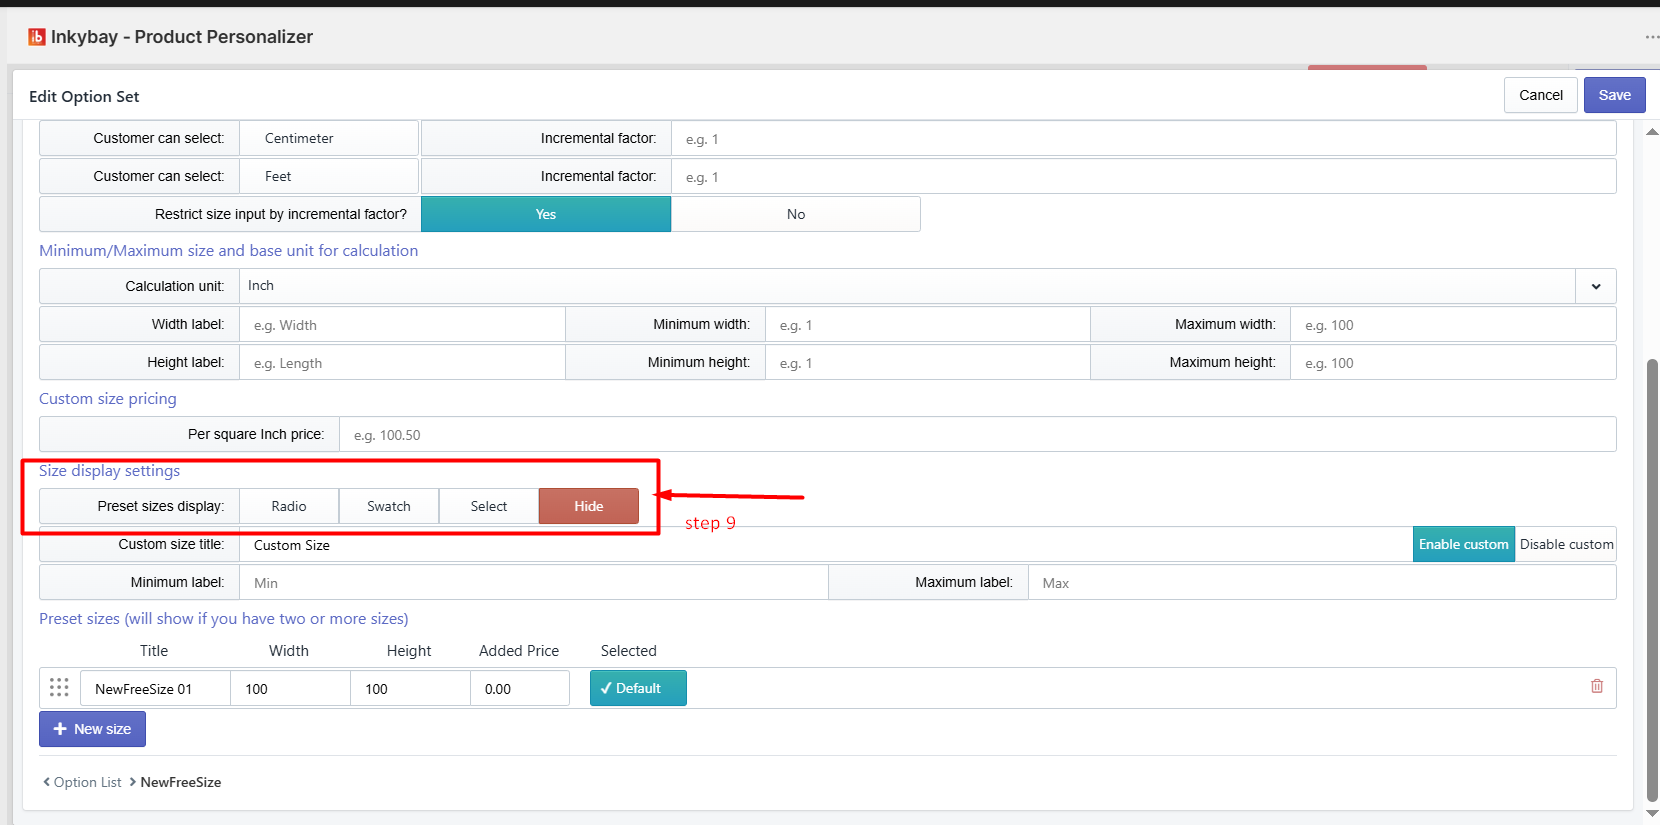Viewport: 1660px width, 825px height.
Task: Click the Enable custom button
Action: (1464, 544)
